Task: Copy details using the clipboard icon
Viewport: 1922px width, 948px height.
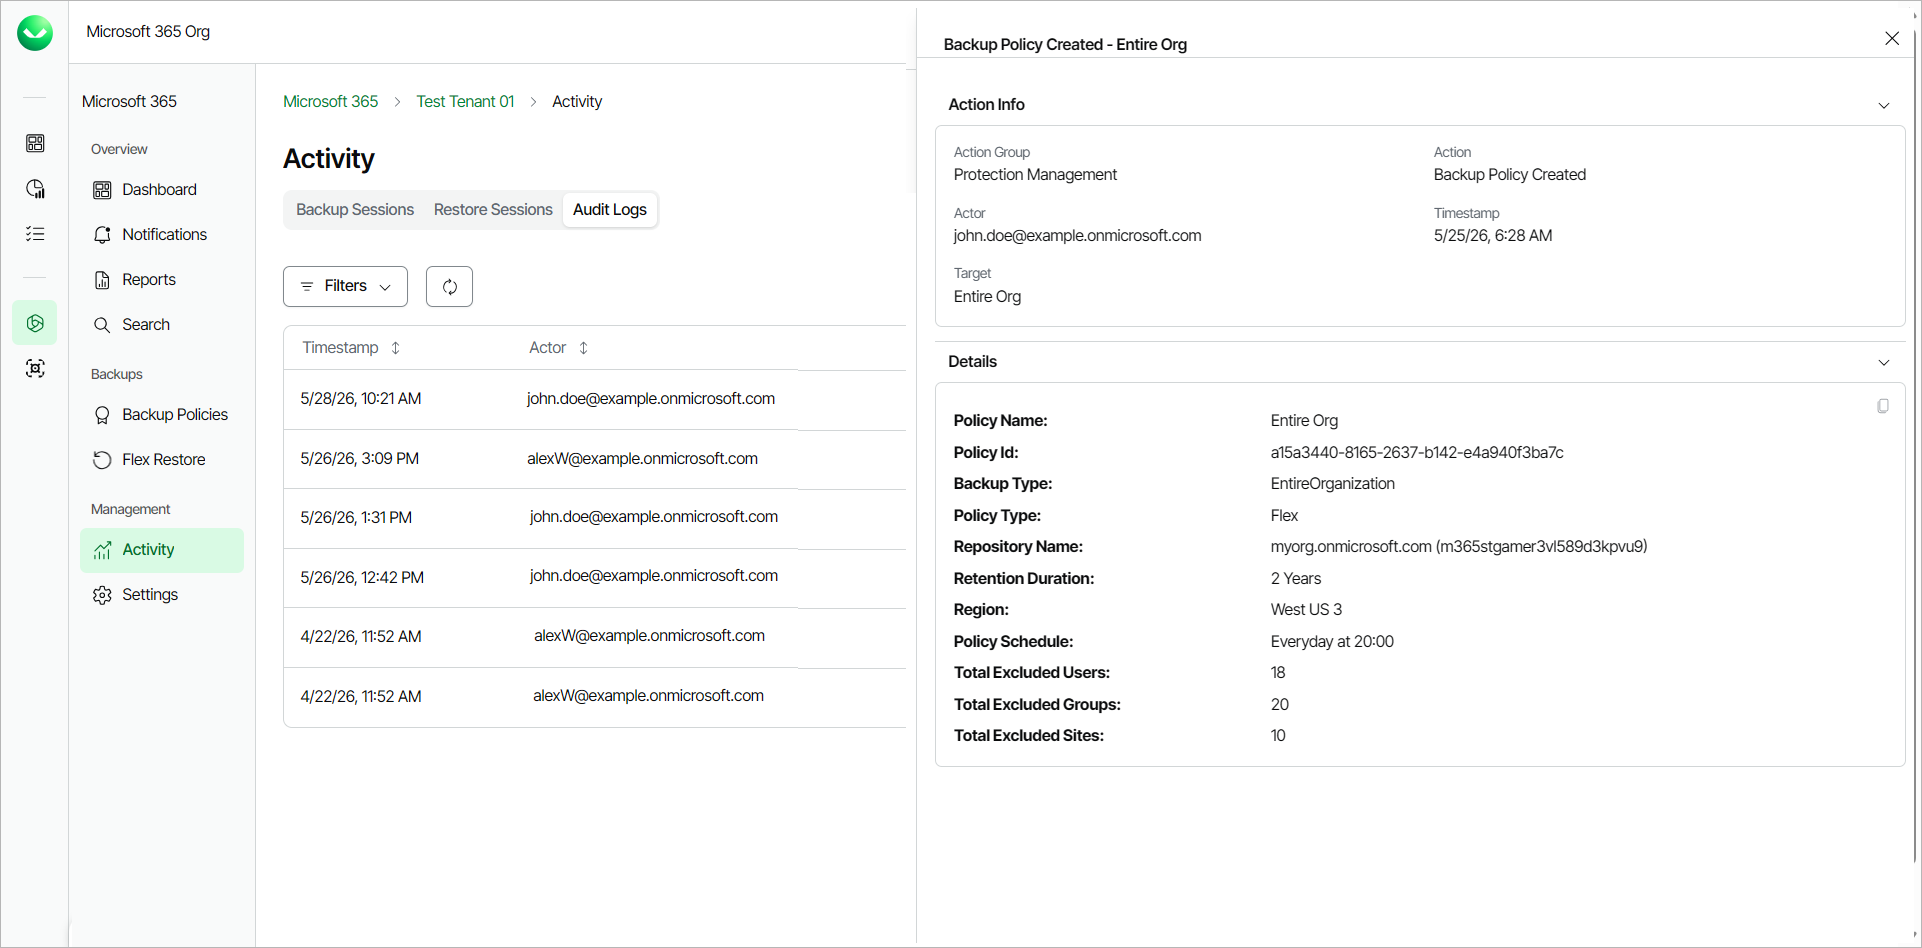Action: coord(1883,406)
